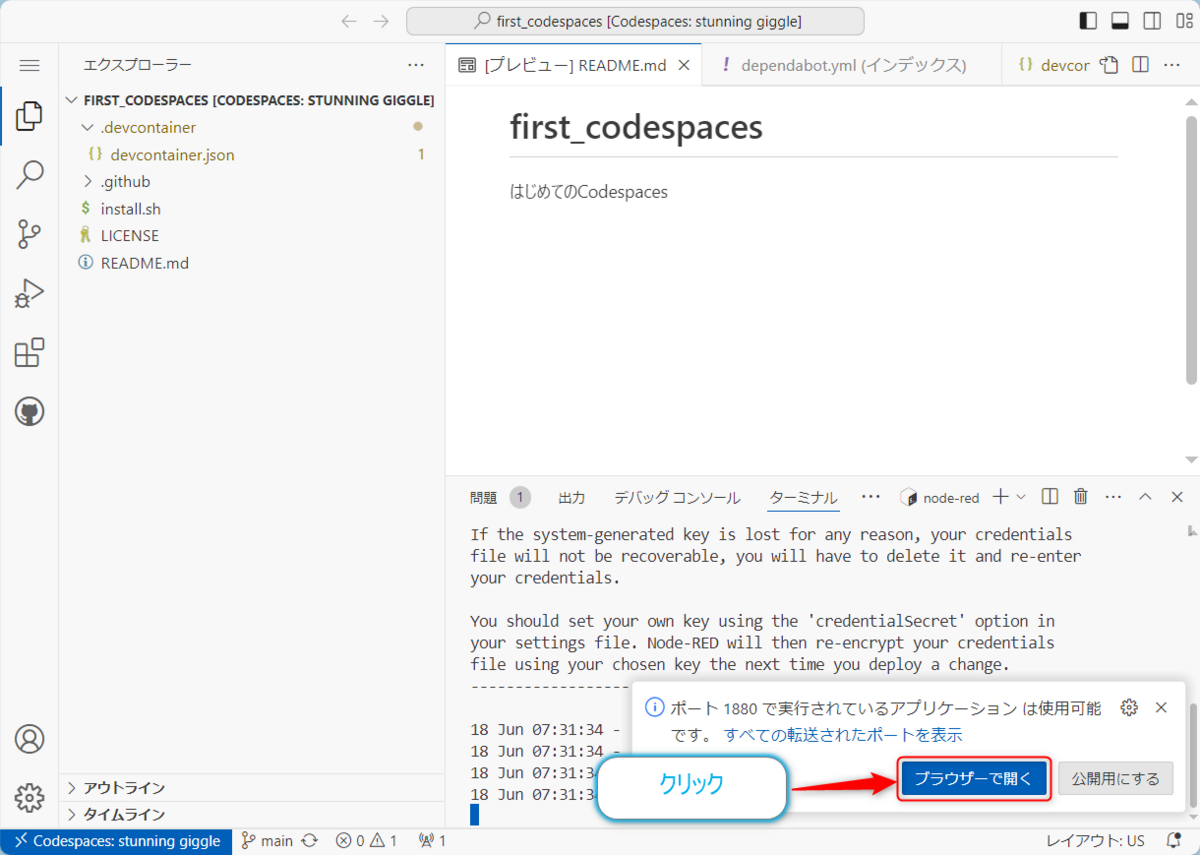Open the Search view in the activity bar
The height and width of the screenshot is (855, 1200).
(29, 174)
